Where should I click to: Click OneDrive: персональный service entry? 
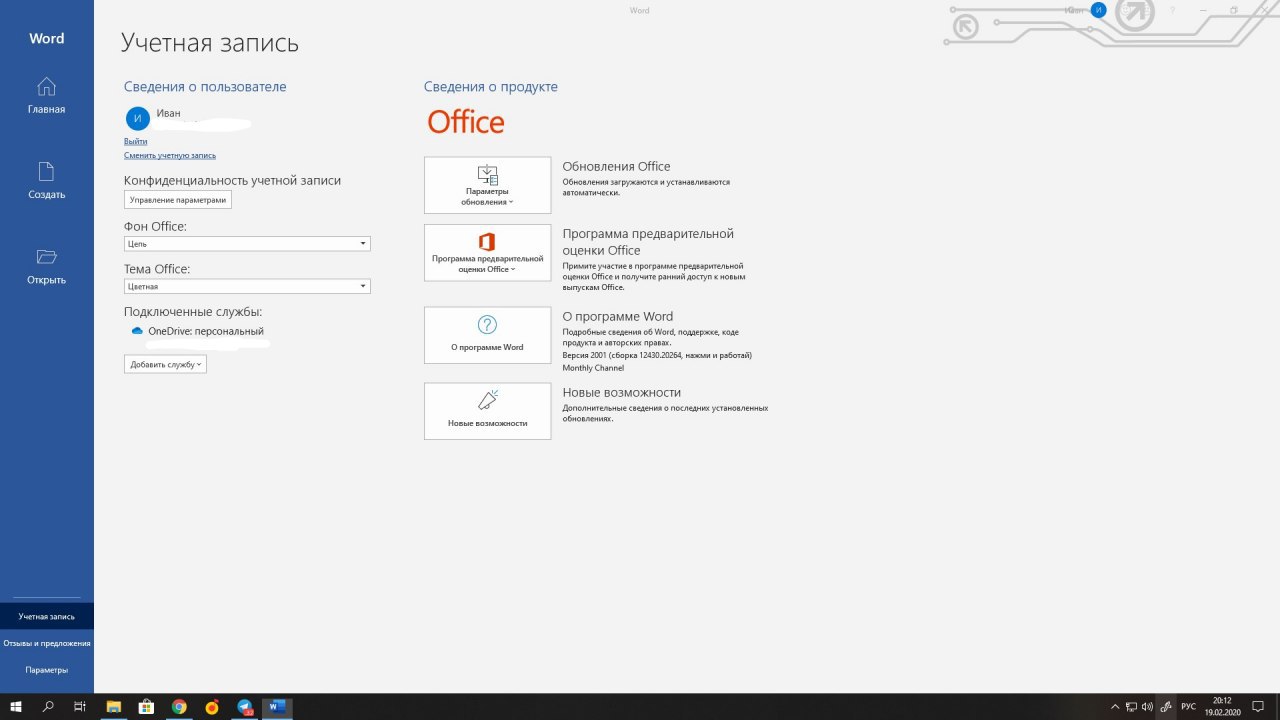[x=206, y=331]
